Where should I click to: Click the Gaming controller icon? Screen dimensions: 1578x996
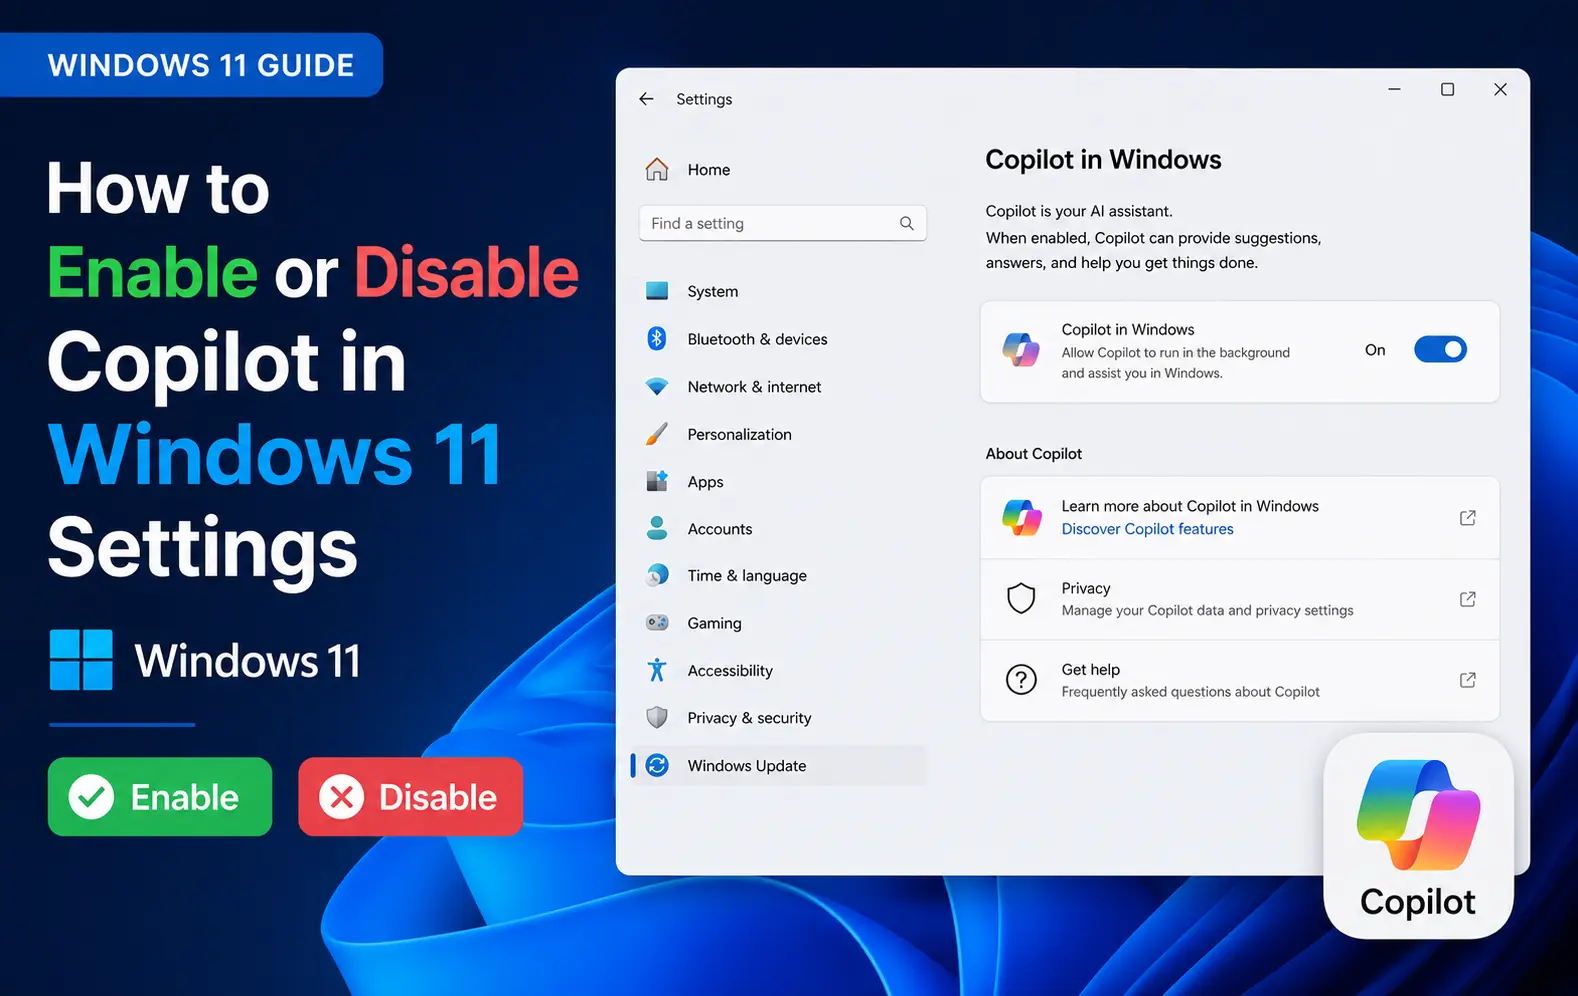657,622
